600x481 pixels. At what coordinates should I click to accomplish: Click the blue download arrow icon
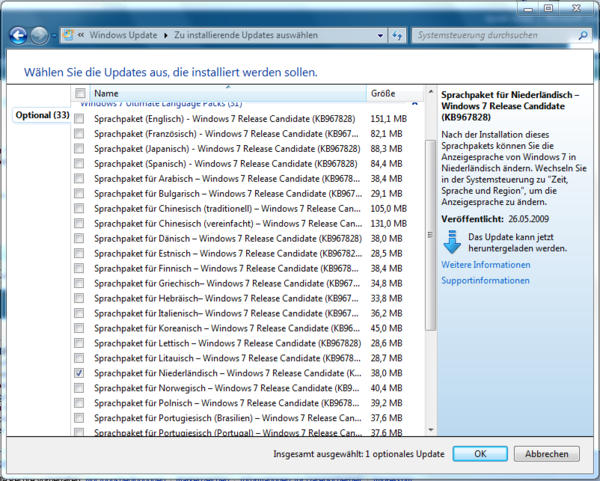coord(452,242)
